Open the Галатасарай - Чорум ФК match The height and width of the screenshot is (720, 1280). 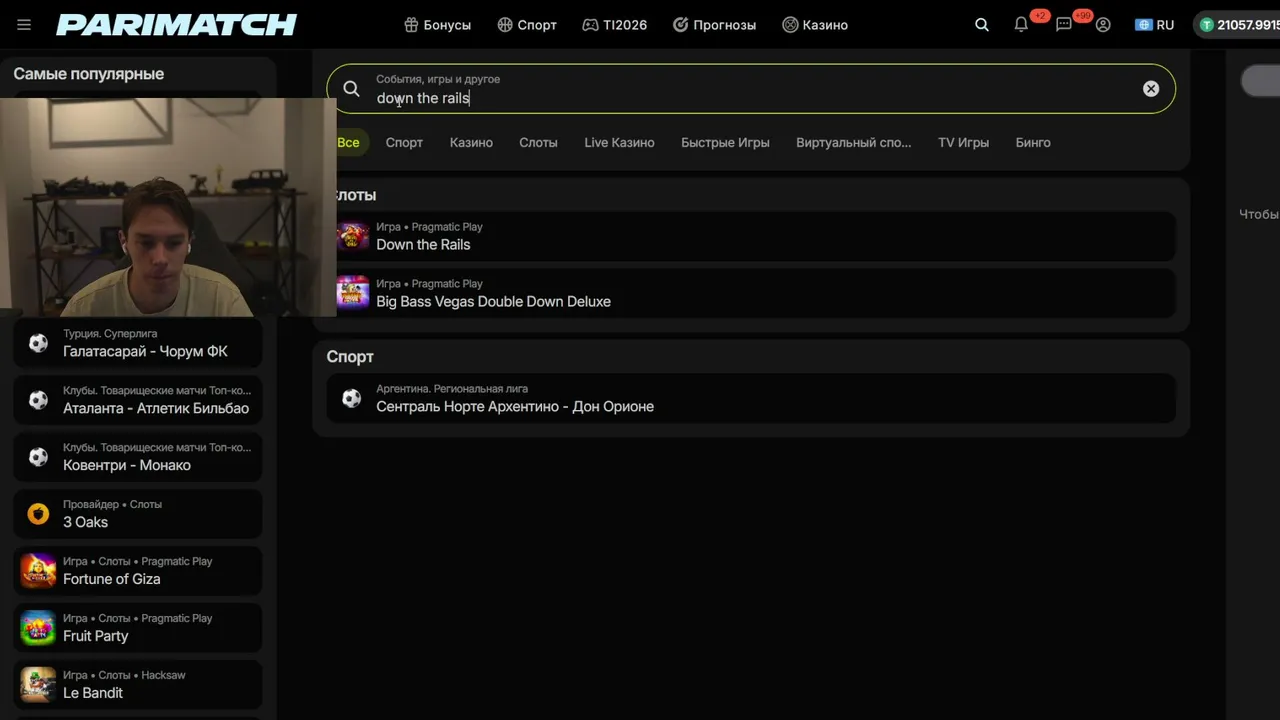coord(138,344)
